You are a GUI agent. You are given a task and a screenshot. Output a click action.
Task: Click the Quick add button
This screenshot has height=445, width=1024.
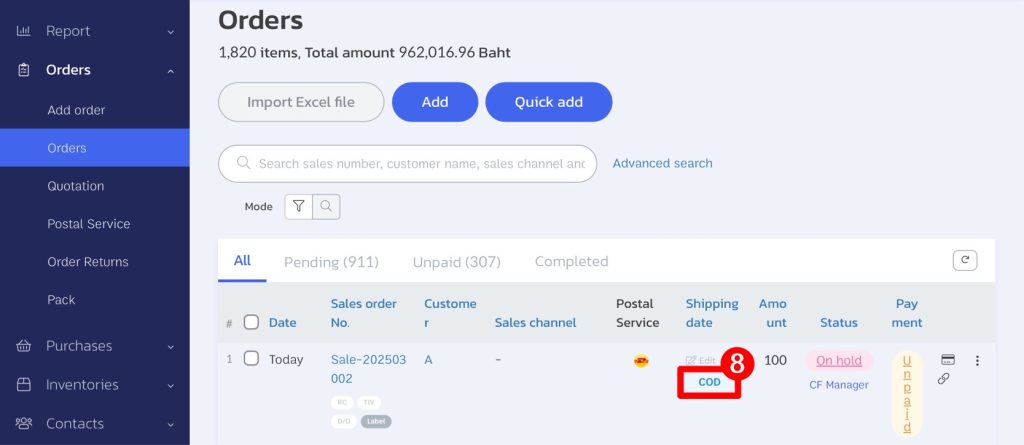tap(549, 102)
